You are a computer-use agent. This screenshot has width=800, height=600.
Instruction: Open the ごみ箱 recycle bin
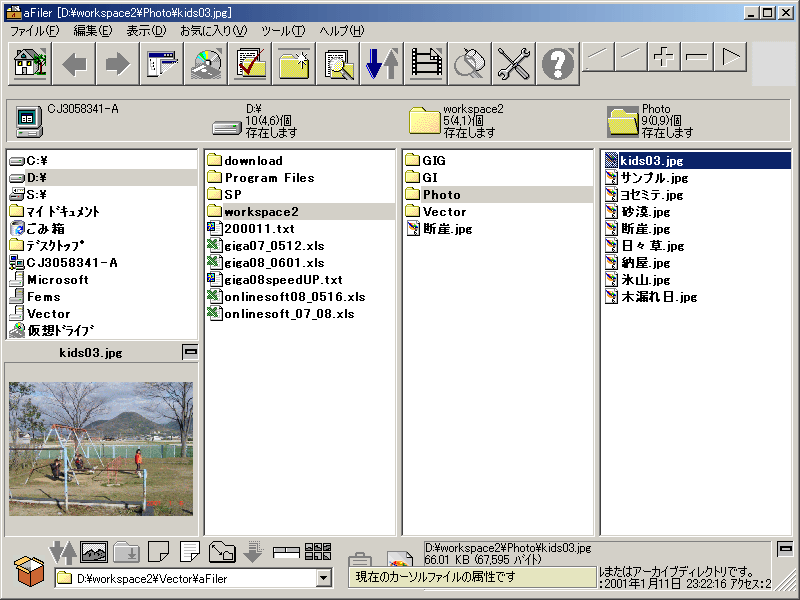(102, 229)
